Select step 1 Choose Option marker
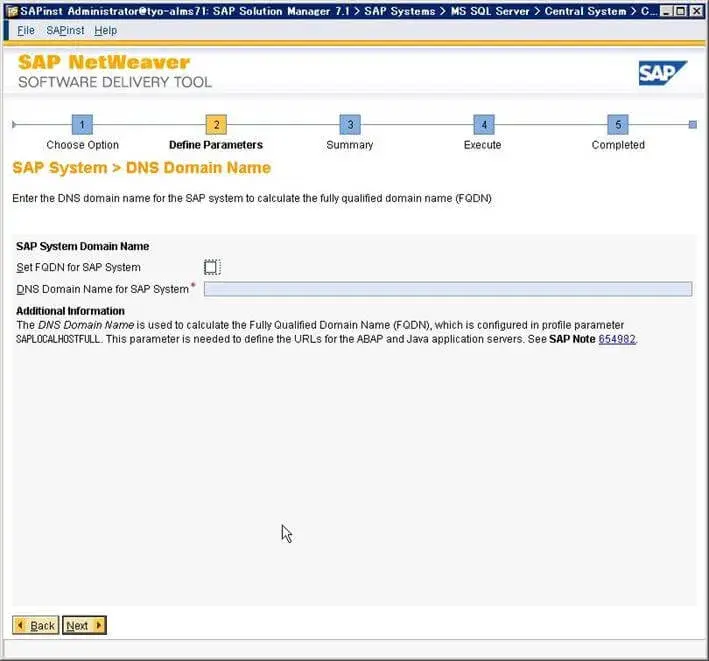 coord(82,124)
